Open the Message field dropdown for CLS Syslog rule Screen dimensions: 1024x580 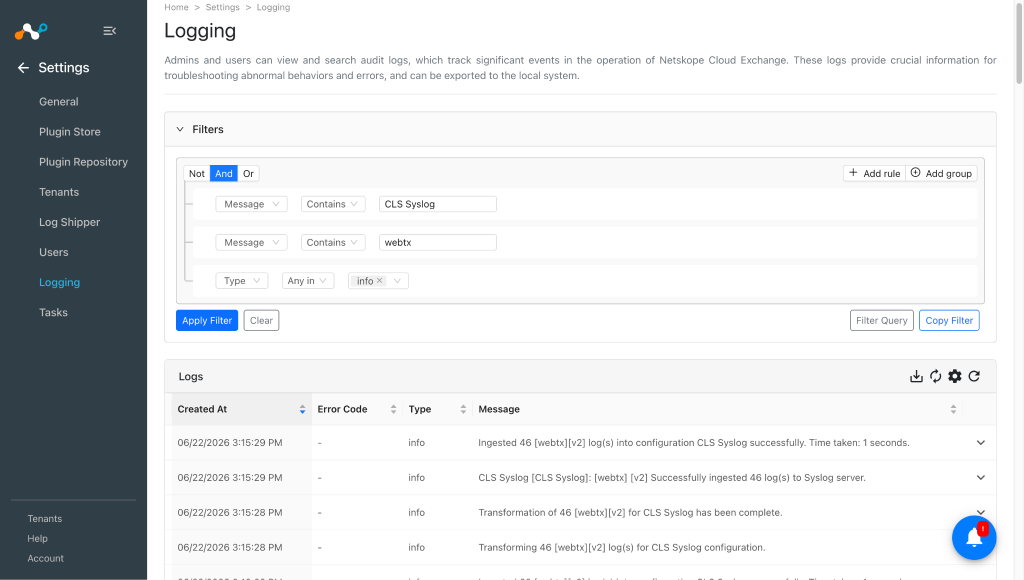coord(251,204)
